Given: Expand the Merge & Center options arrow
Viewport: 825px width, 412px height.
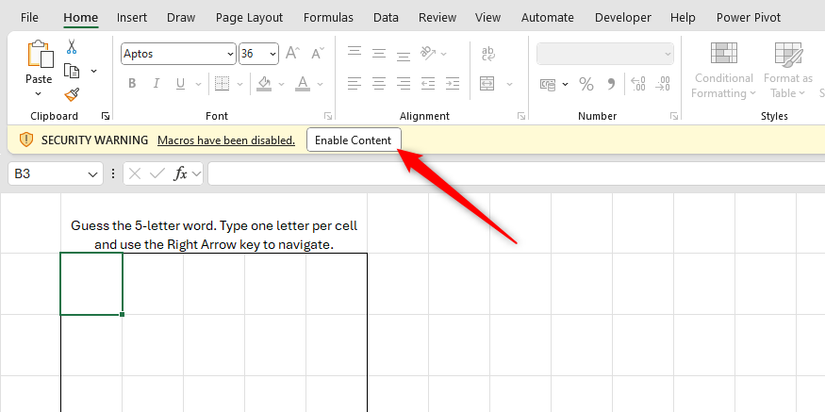Looking at the screenshot, I should coord(509,84).
